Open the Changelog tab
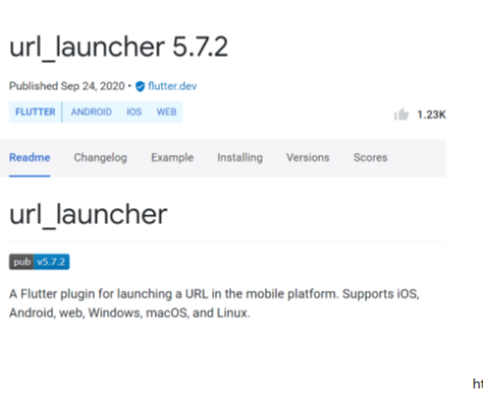This screenshot has width=483, height=410. pyautogui.click(x=100, y=157)
